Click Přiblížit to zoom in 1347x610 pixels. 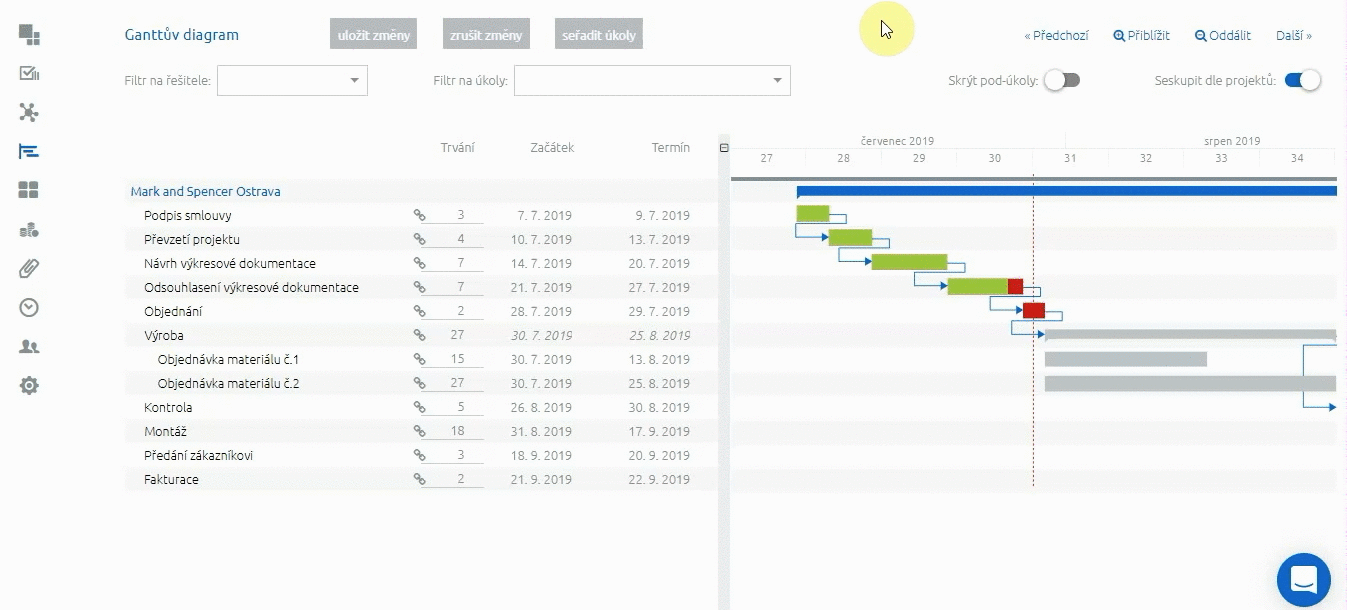pyautogui.click(x=1141, y=35)
